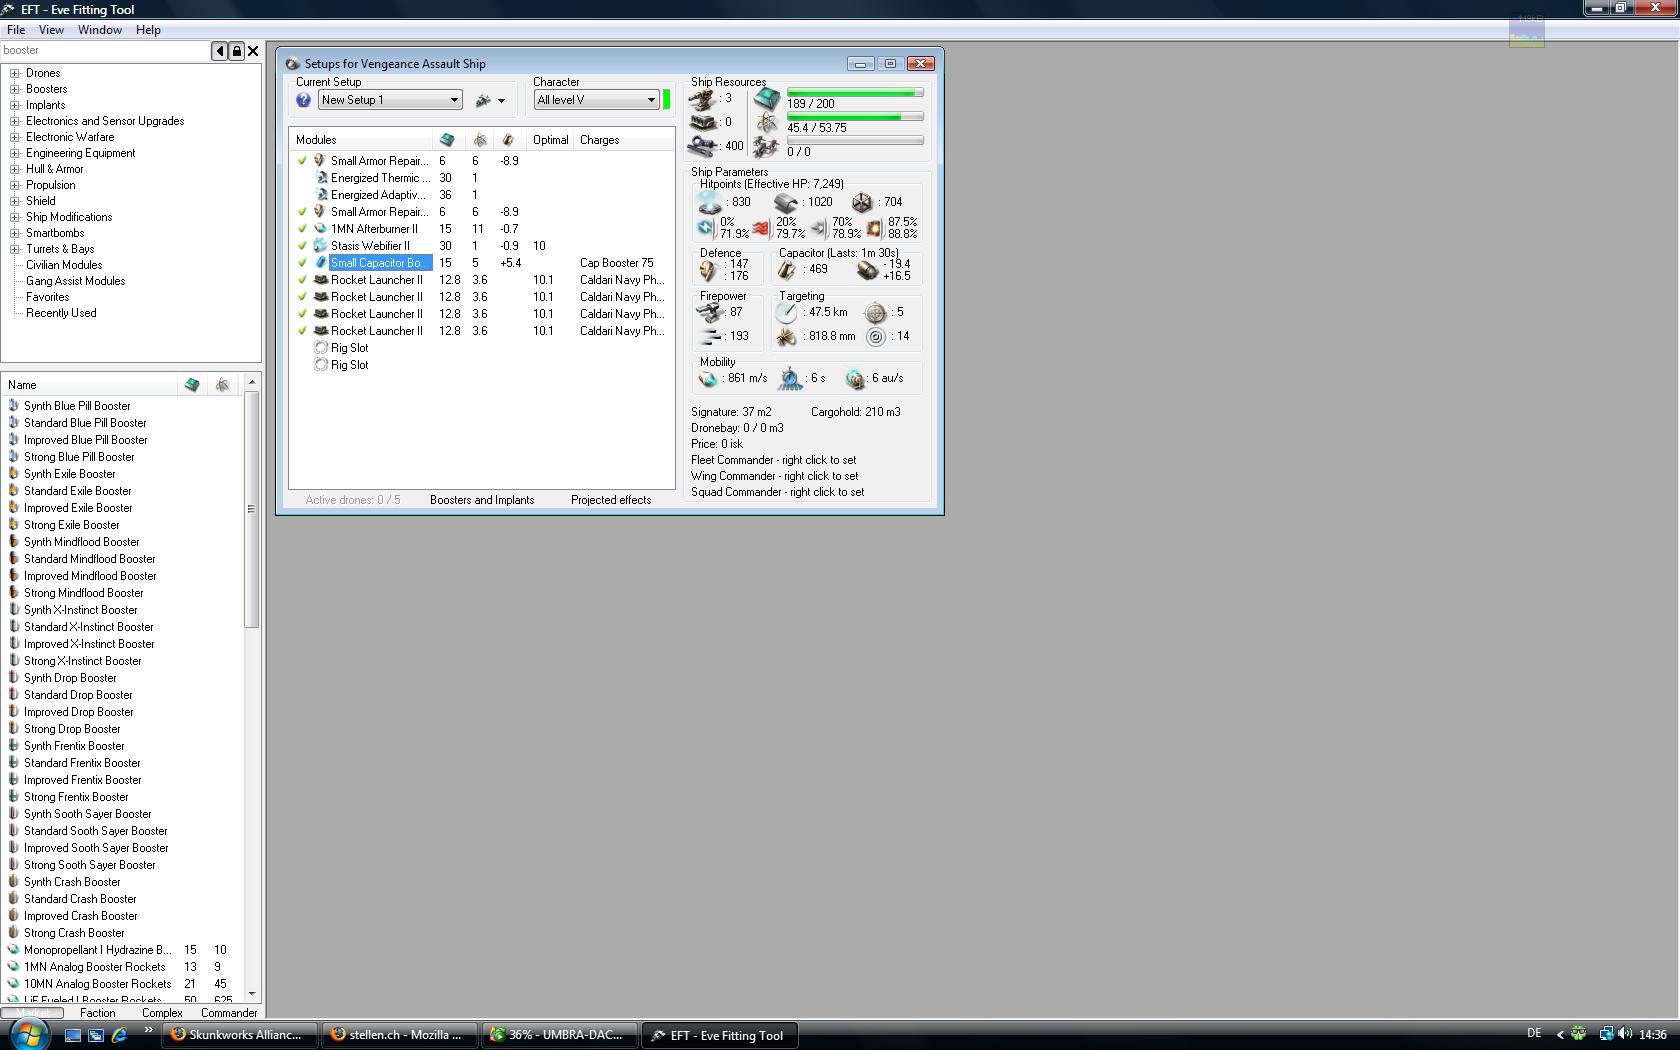This screenshot has height=1050, width=1680.
Task: Expand the Shield tree node
Action: coord(15,201)
